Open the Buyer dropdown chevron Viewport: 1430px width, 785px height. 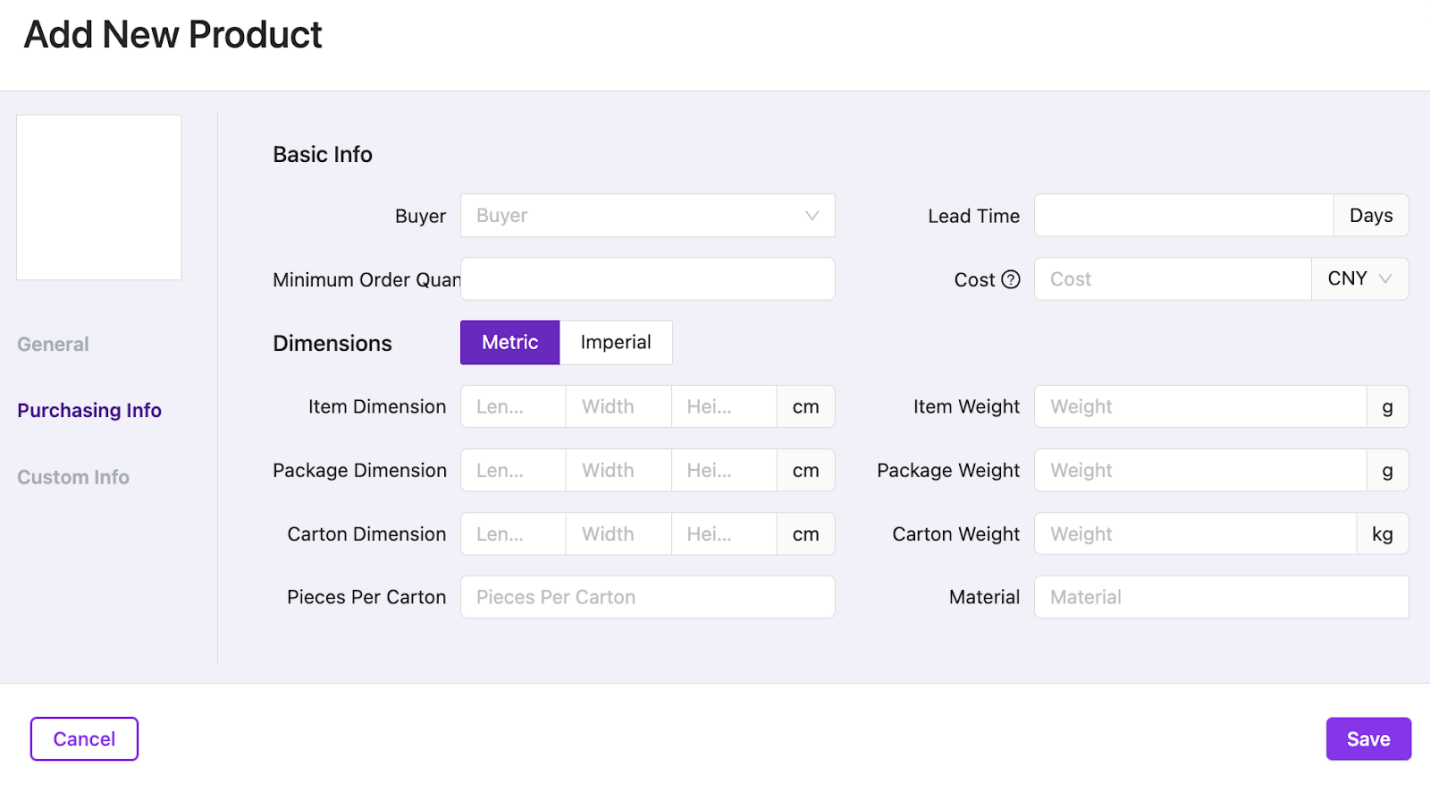tap(812, 216)
